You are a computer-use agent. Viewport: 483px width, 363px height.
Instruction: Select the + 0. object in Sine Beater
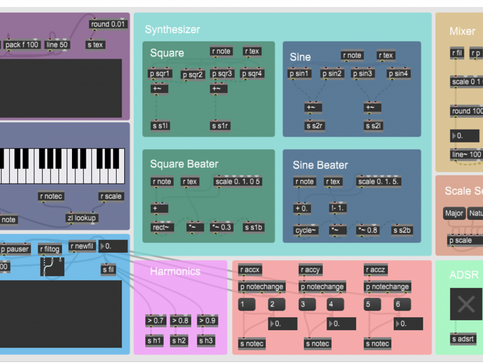point(302,209)
